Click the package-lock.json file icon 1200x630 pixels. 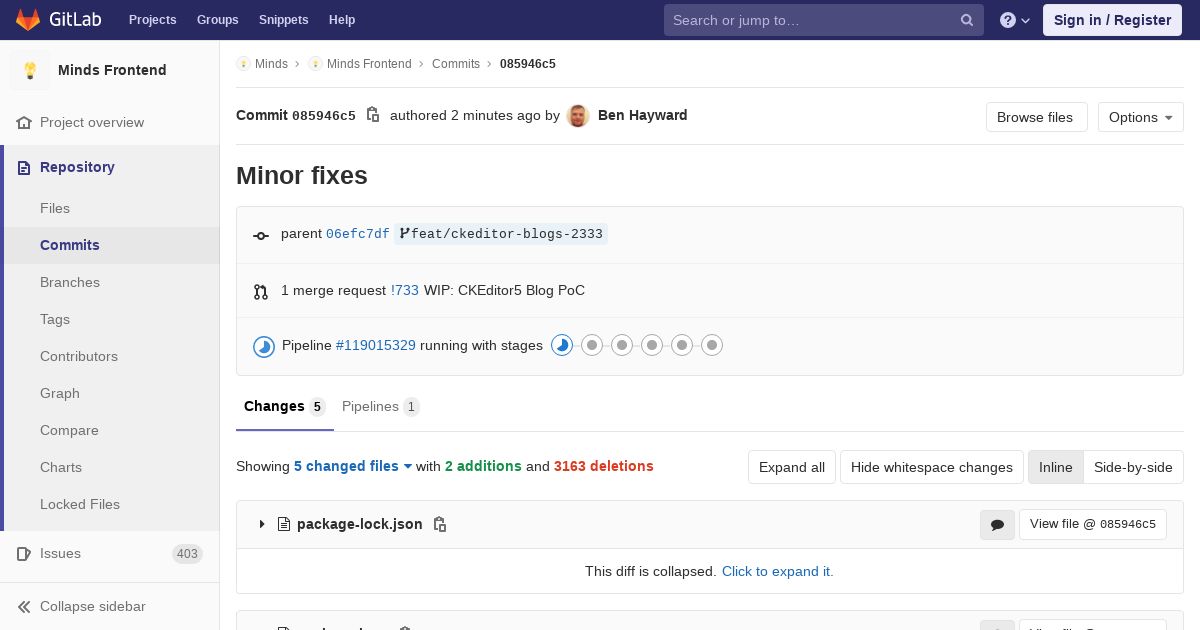(x=284, y=524)
